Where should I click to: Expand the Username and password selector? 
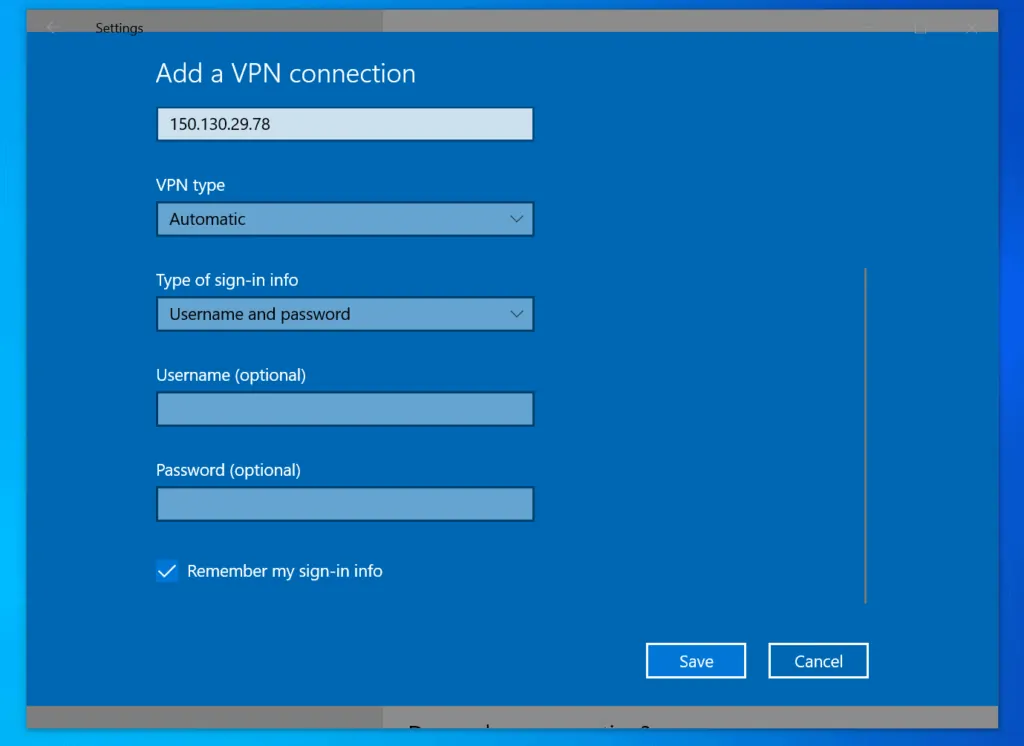pos(345,314)
